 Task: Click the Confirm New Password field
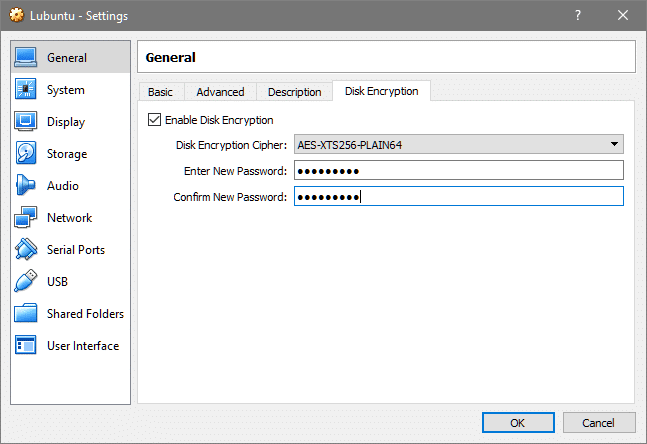pyautogui.click(x=459, y=197)
